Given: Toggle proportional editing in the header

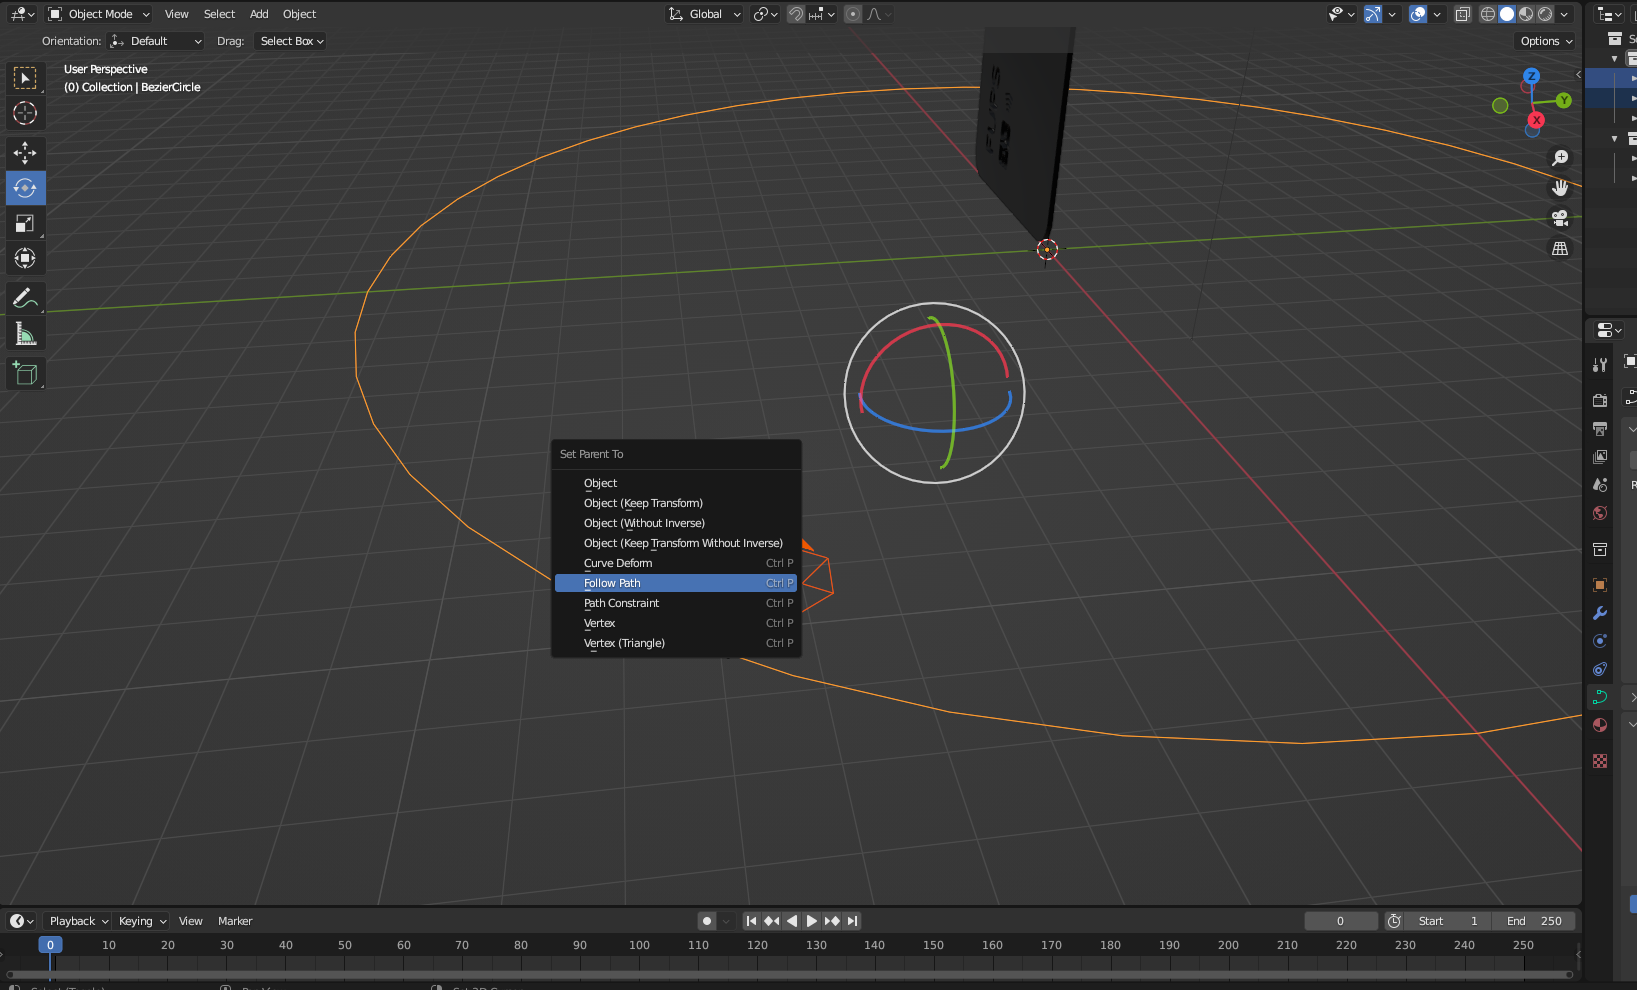Looking at the screenshot, I should pos(853,14).
